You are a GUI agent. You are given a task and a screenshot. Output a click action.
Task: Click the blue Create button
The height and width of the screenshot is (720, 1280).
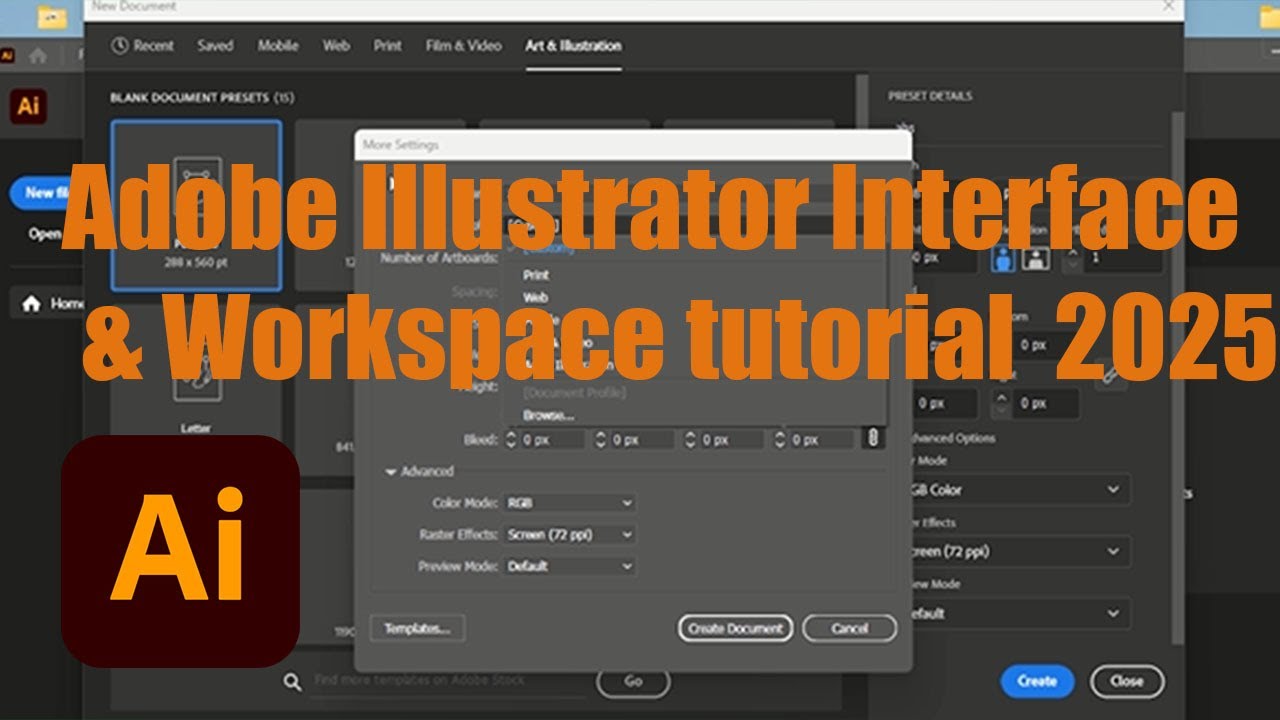click(x=1037, y=681)
